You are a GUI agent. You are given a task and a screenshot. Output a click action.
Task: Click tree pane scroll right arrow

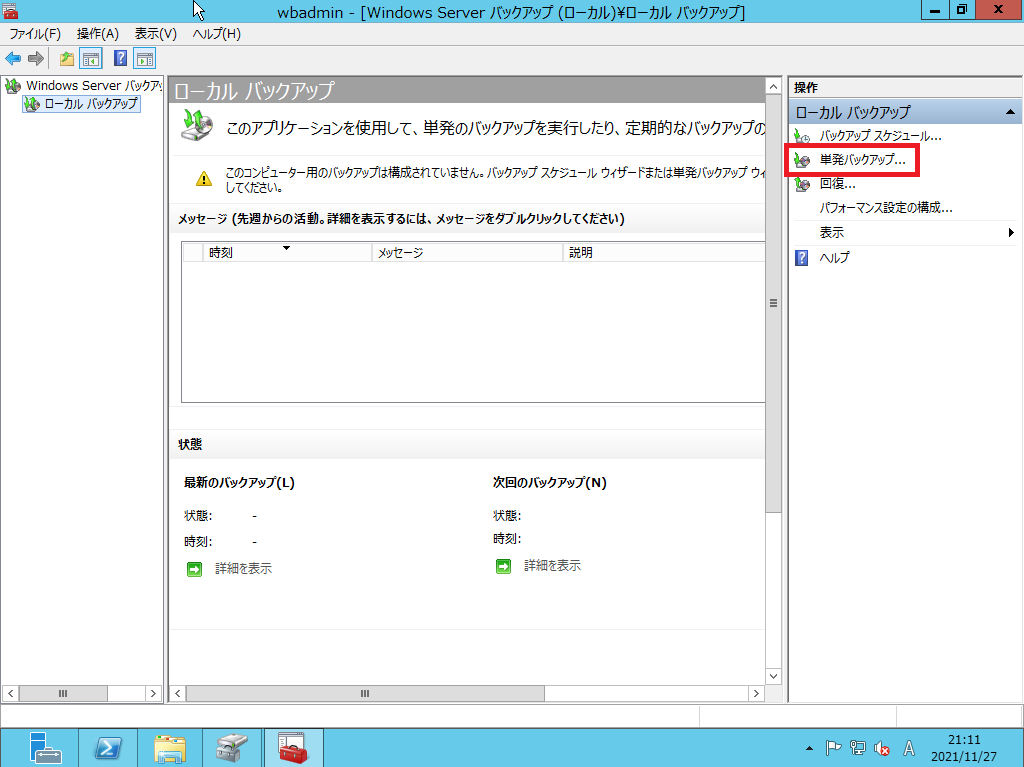(x=153, y=693)
